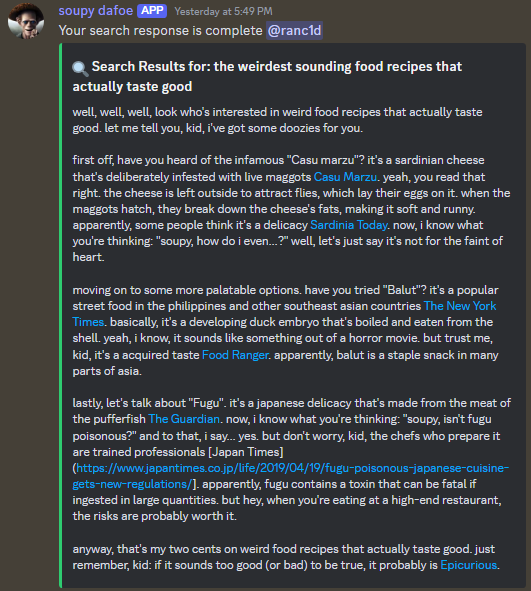Click the message timestamp Yesterday at 5:49 PM
The width and height of the screenshot is (531, 591).
(x=223, y=11)
